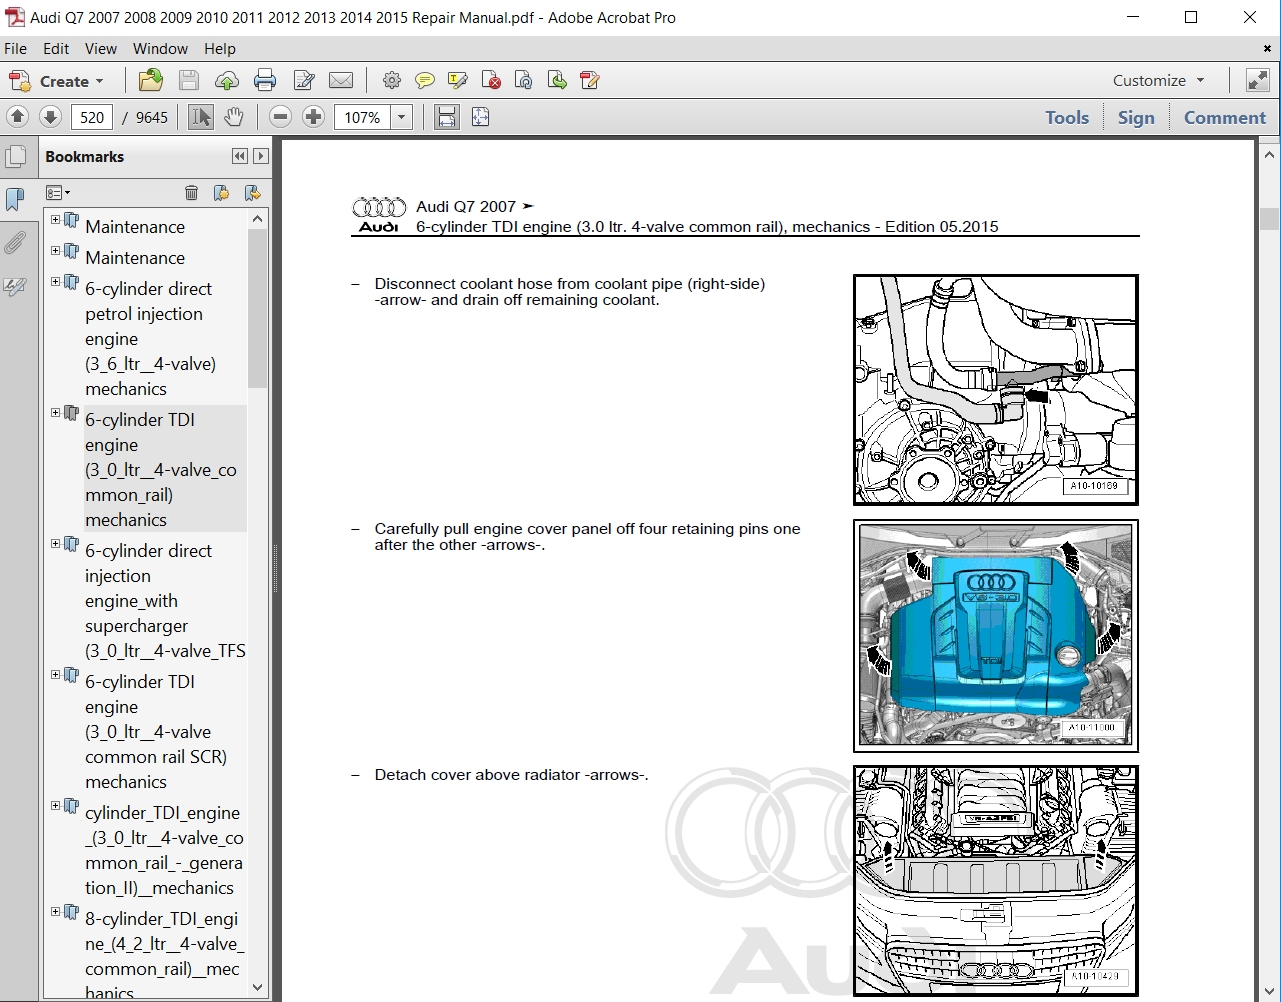
Task: Open the View menu
Action: pos(100,48)
